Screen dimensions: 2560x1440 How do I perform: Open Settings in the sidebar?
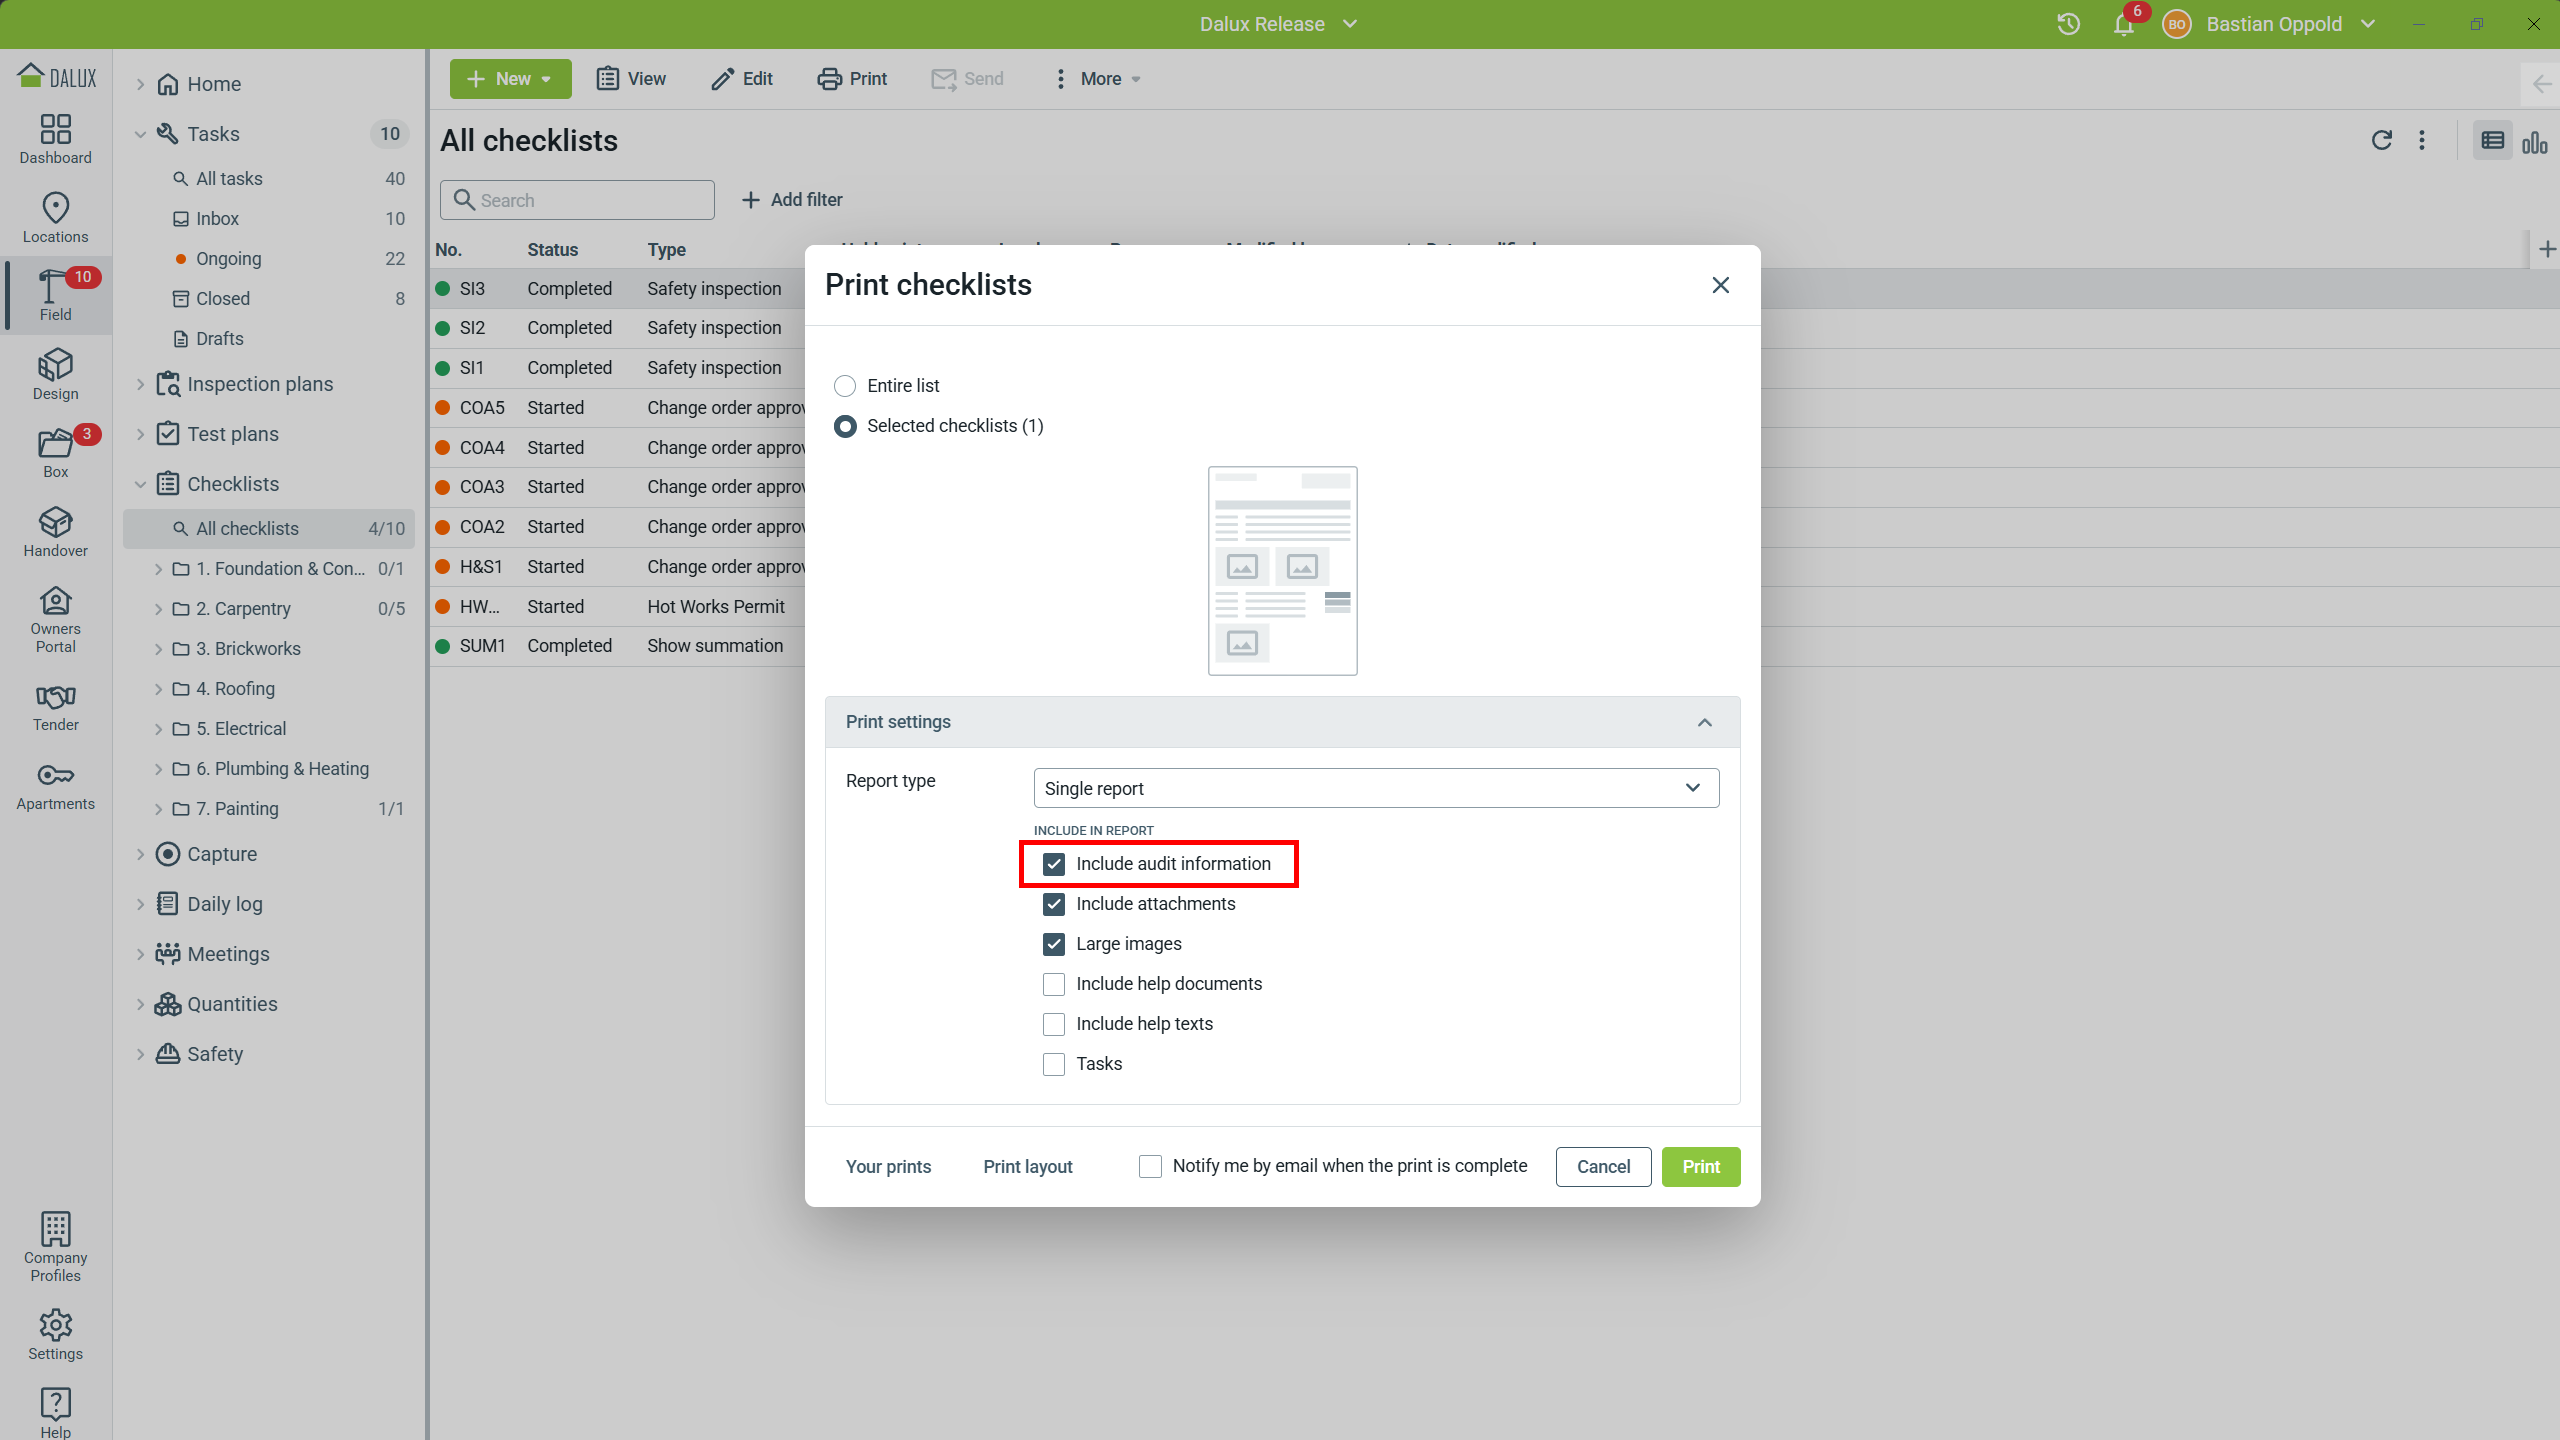(x=55, y=1334)
